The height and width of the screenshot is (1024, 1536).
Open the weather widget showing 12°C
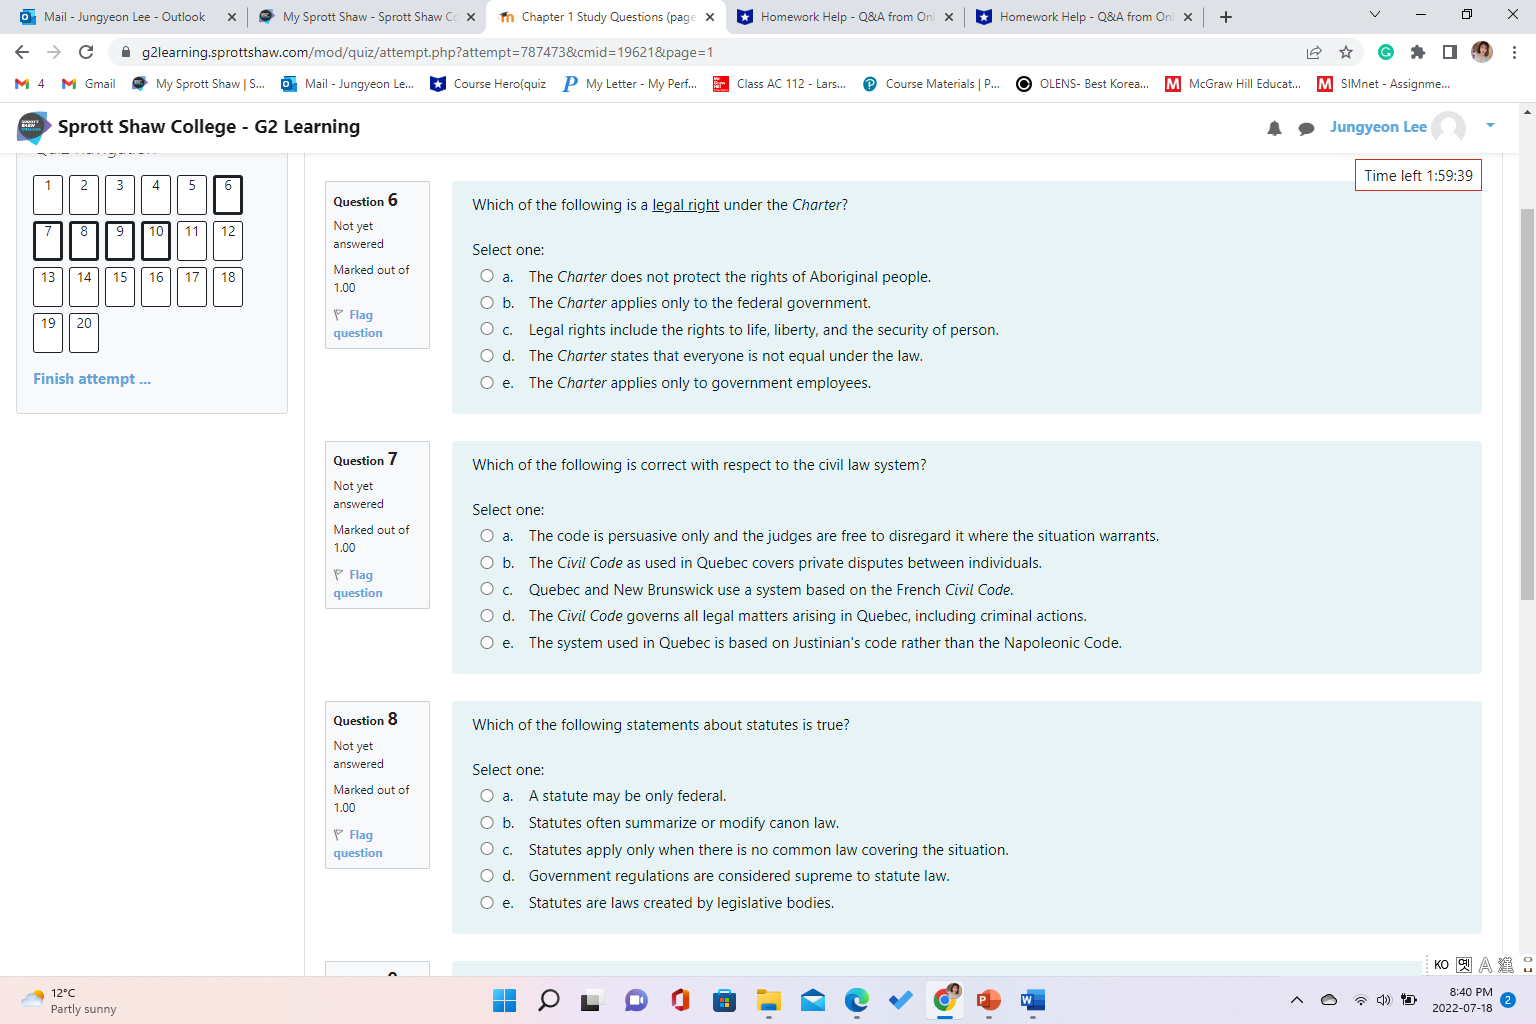tap(68, 1000)
